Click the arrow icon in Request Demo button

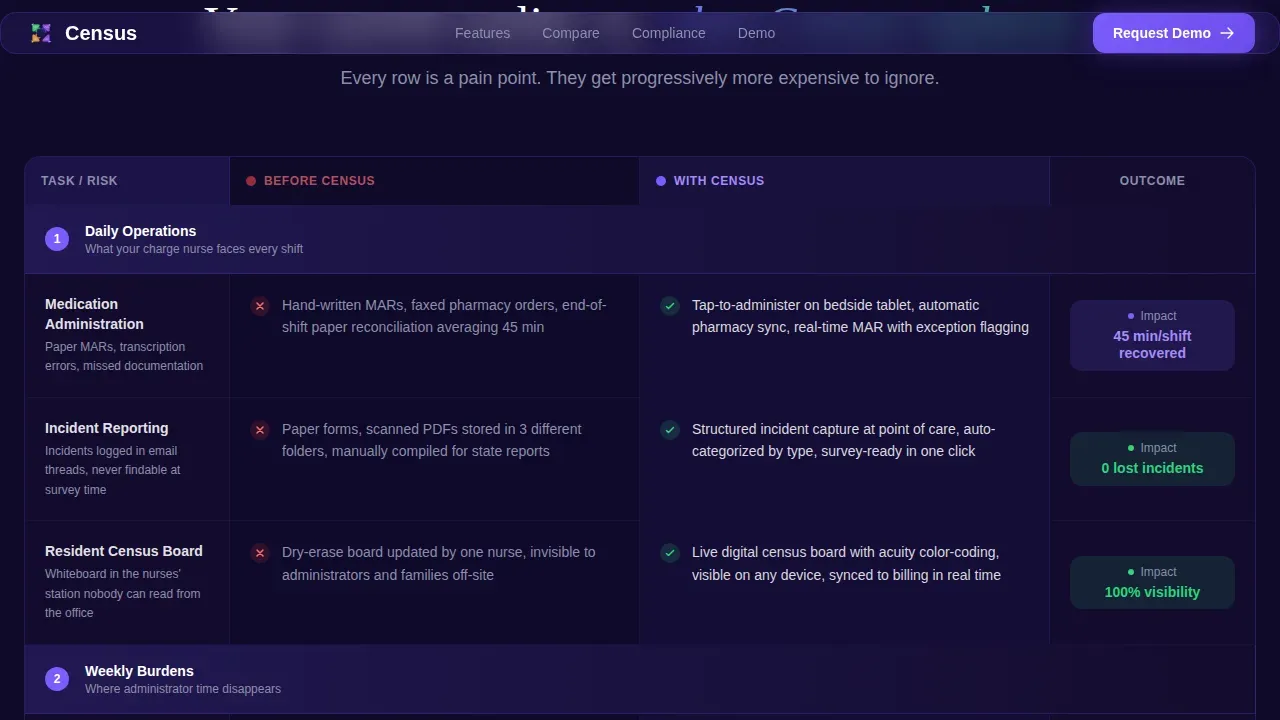1227,33
